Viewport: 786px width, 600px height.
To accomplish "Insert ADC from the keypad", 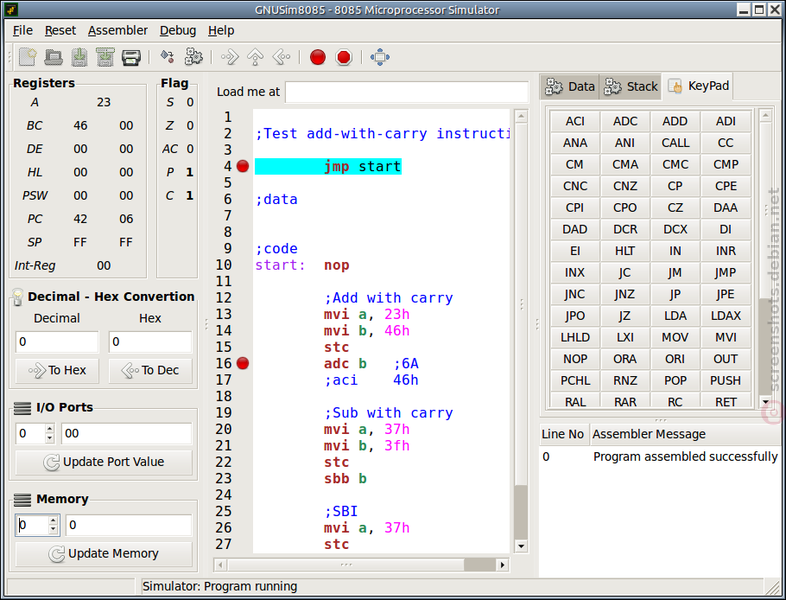I will pyautogui.click(x=625, y=121).
